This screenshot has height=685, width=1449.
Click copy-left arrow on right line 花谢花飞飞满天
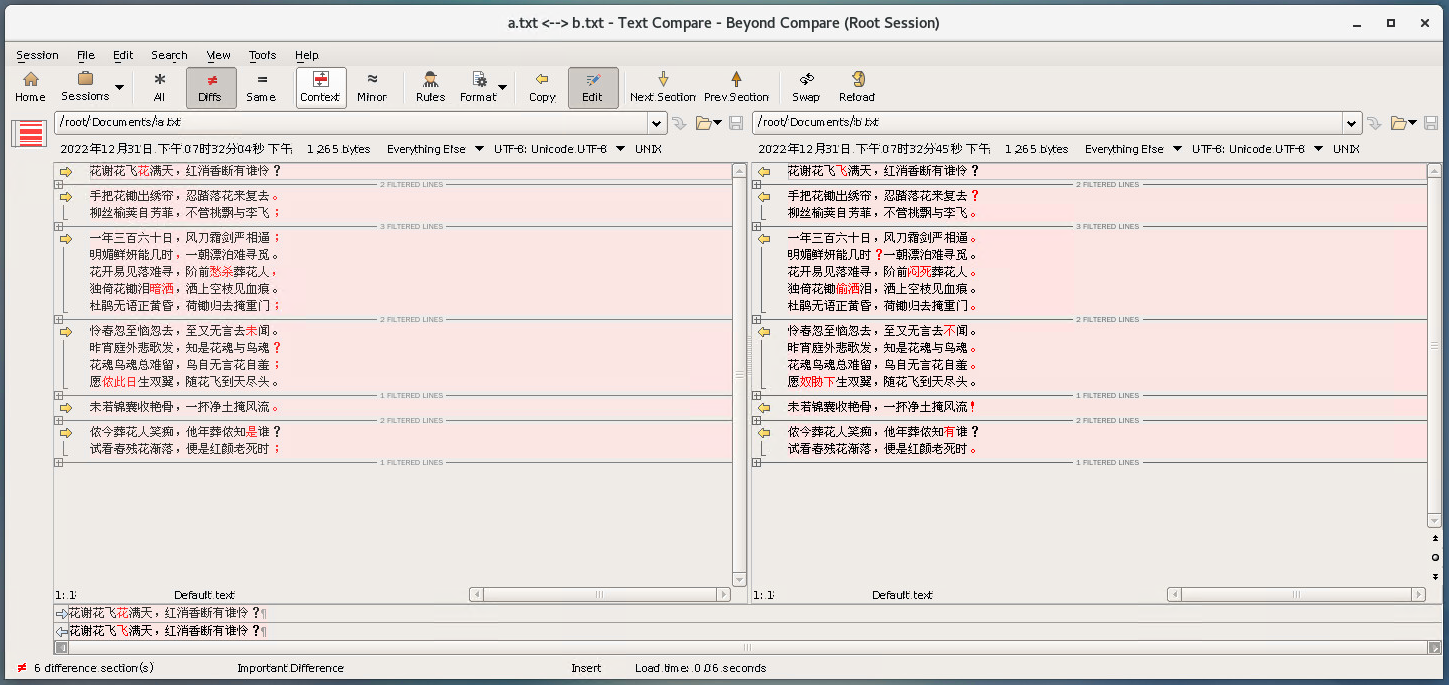[764, 171]
